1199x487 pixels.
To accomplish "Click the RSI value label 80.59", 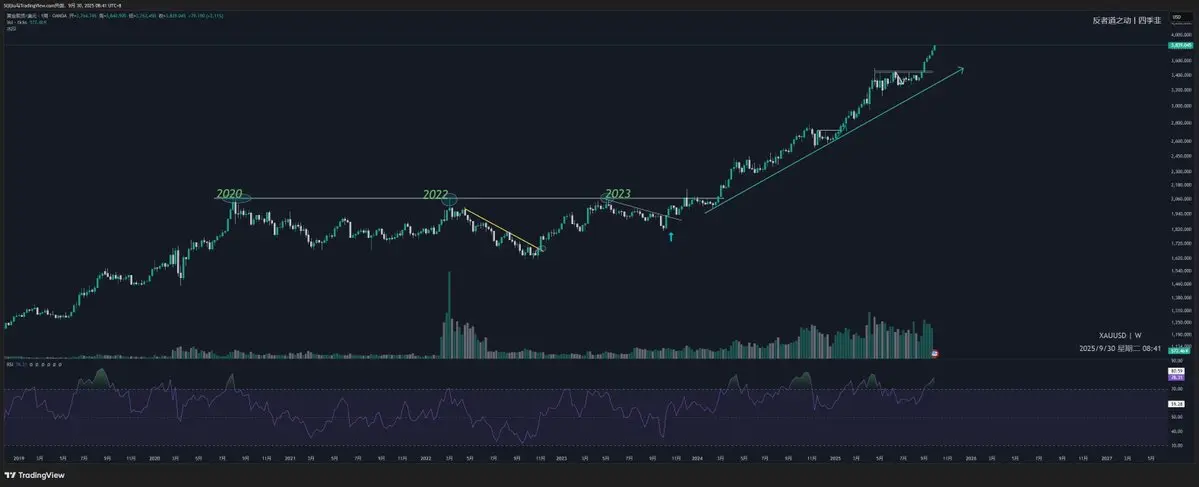I will point(1175,371).
